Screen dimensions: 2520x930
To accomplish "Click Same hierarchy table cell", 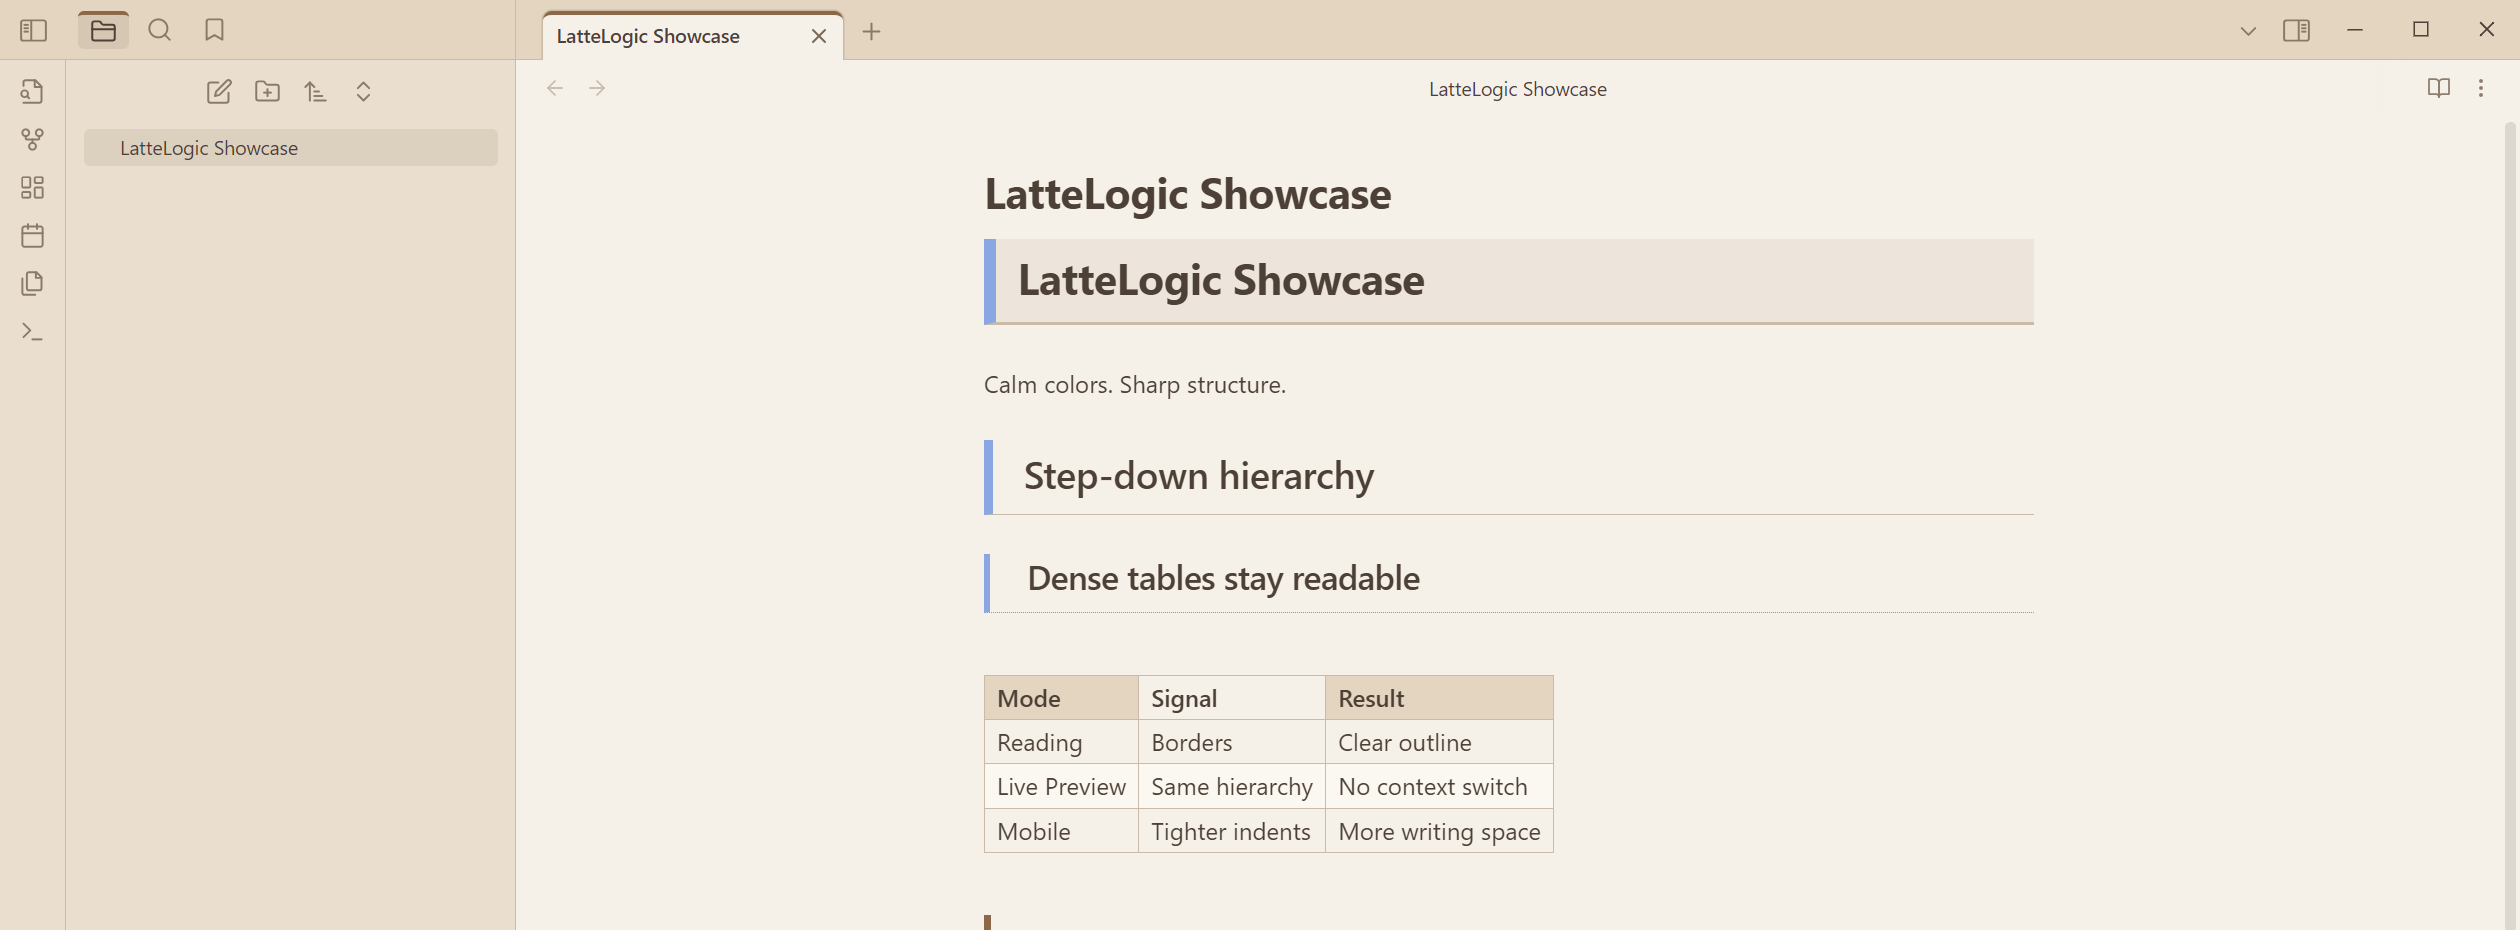I will click(x=1232, y=787).
